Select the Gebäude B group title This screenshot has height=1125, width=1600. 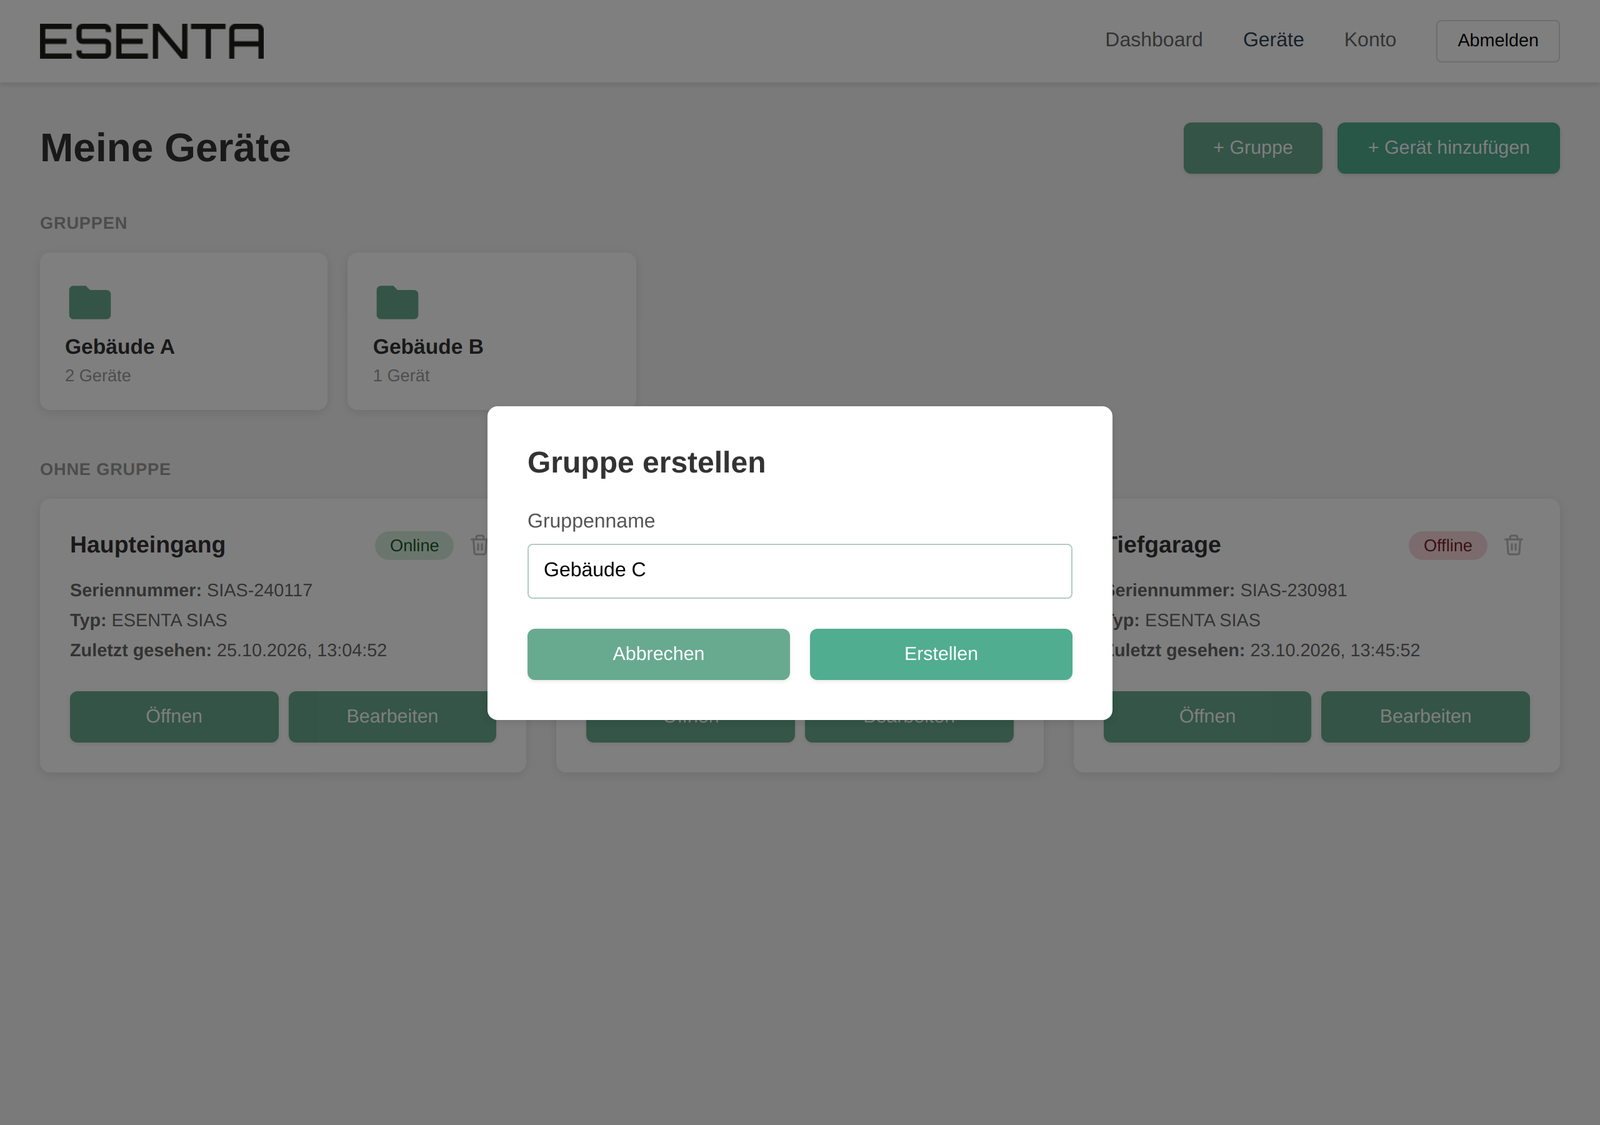[x=428, y=347]
